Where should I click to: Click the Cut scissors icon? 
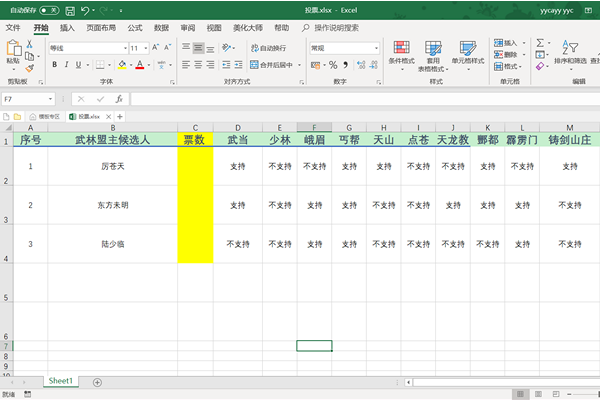30,45
